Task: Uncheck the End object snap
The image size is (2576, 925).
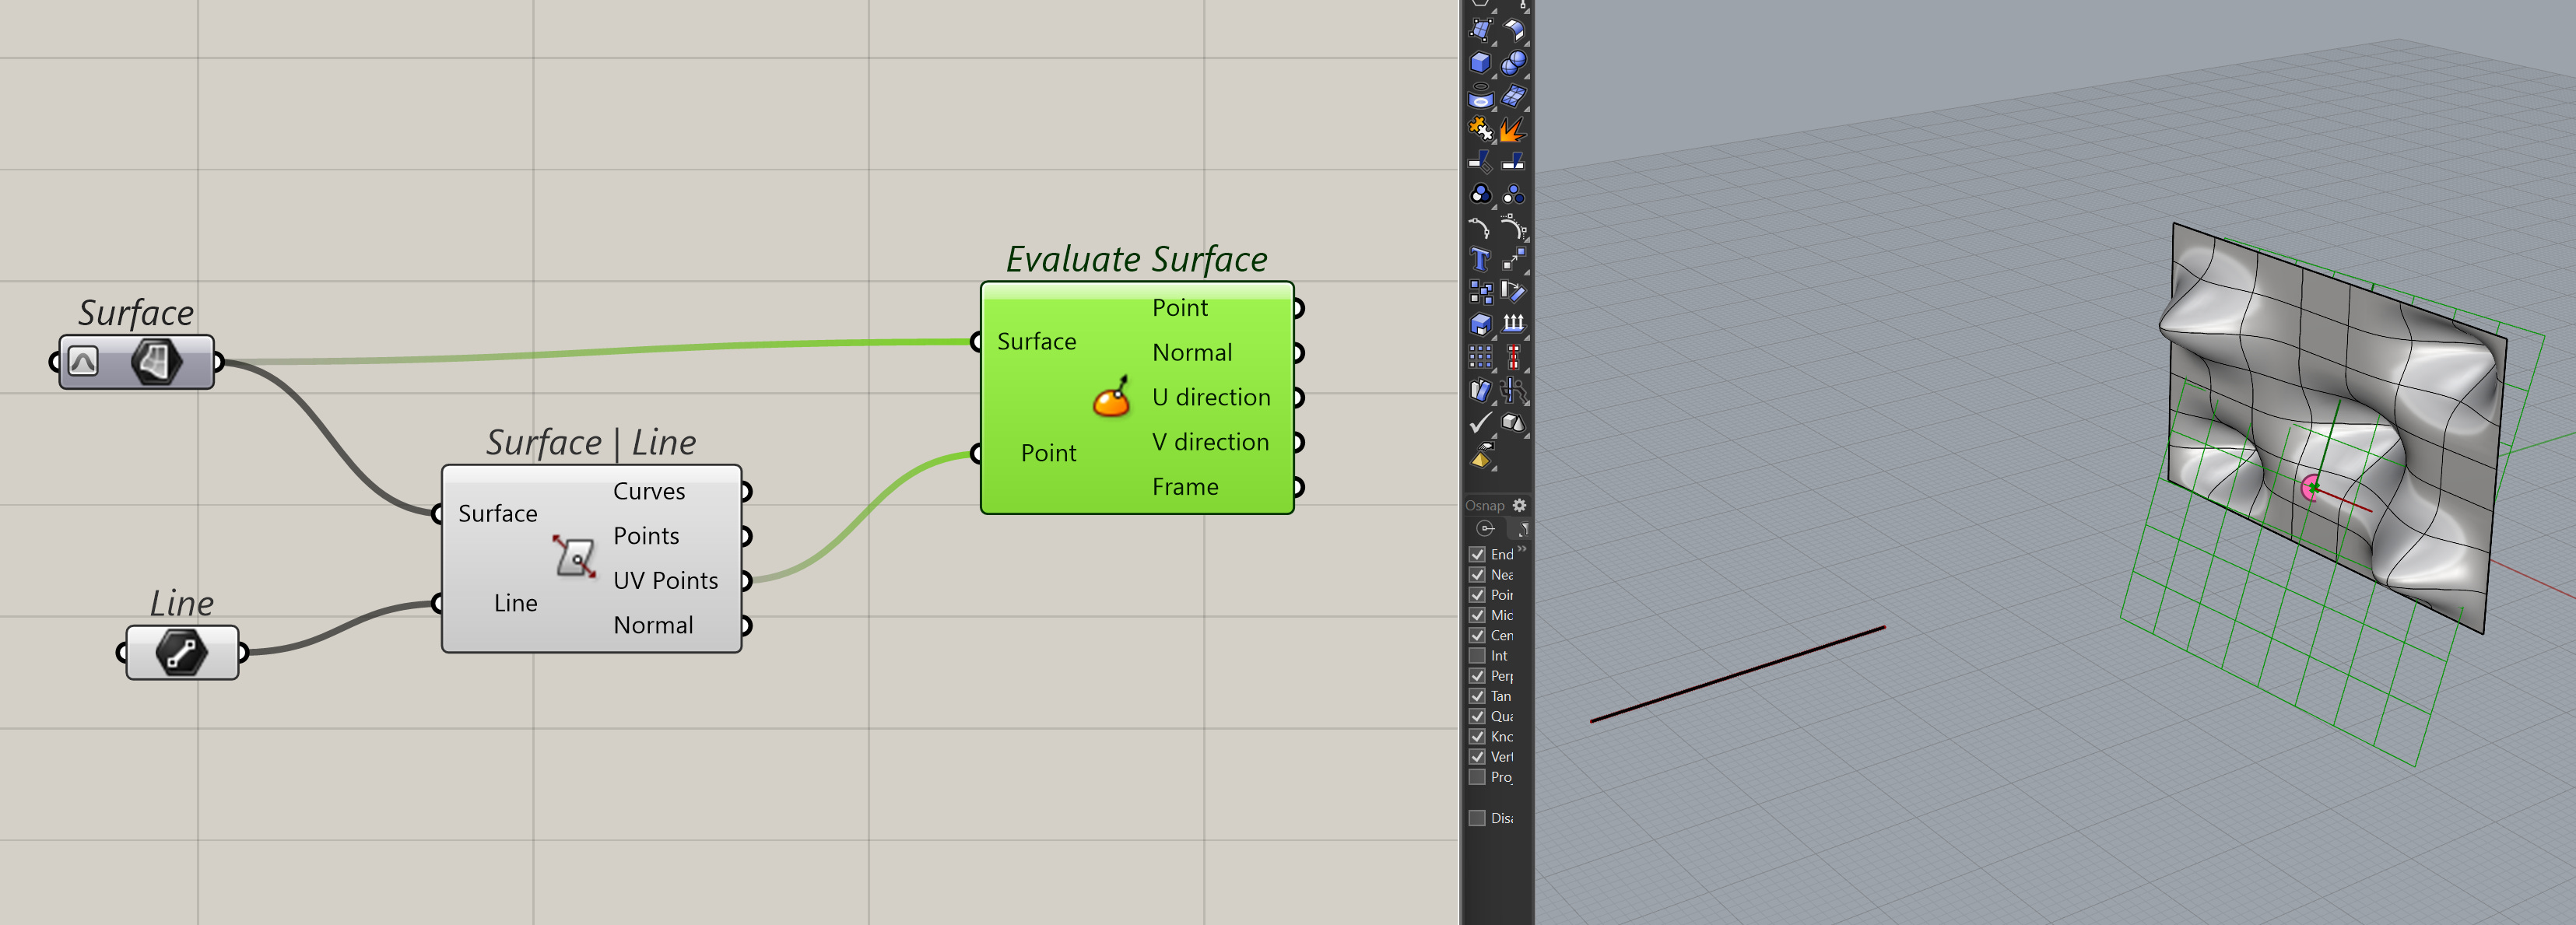Action: tap(1477, 554)
